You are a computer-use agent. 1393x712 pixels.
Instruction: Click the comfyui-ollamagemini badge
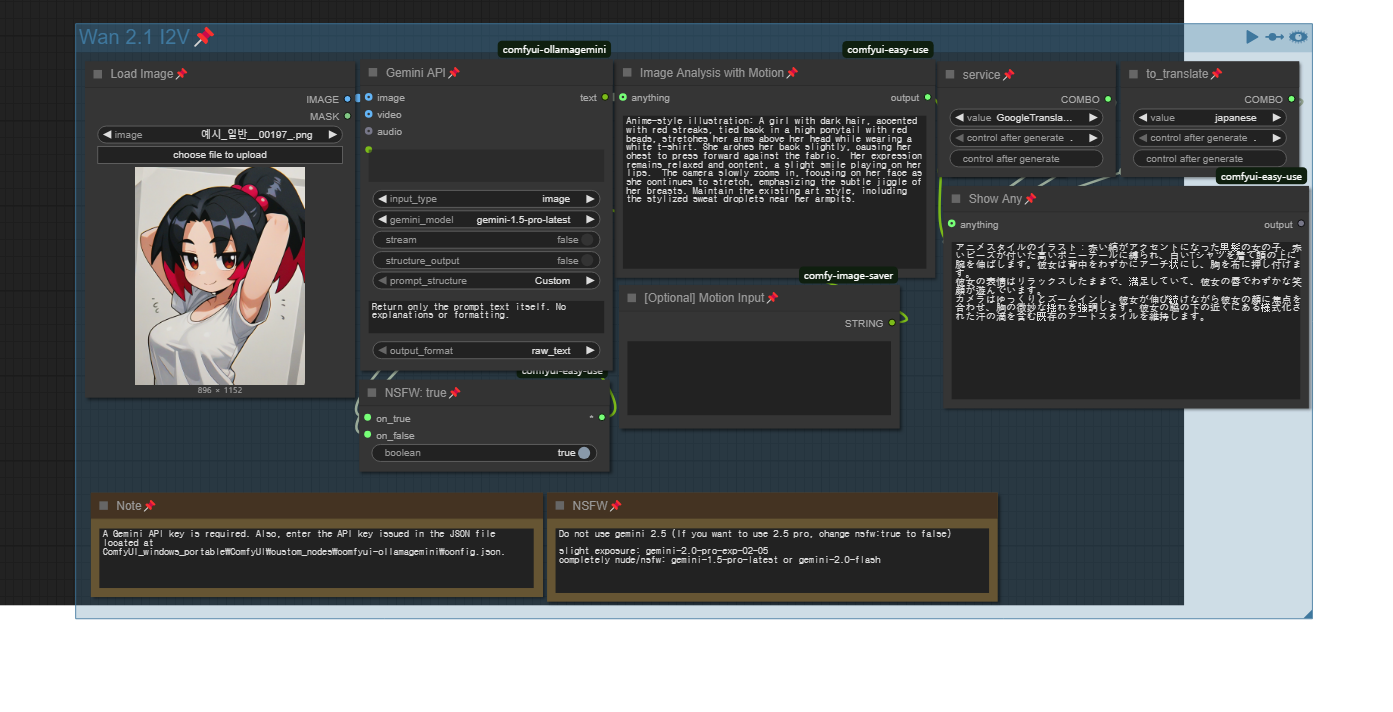[x=554, y=50]
